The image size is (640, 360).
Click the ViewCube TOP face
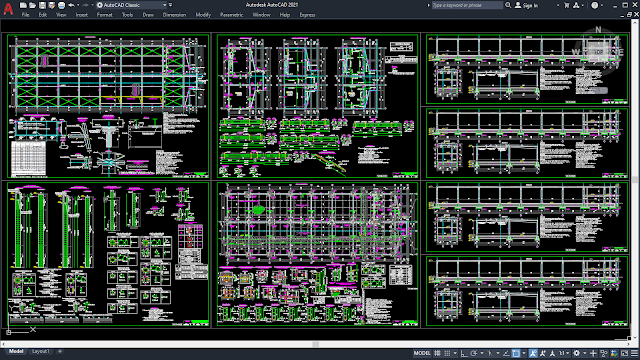598,52
